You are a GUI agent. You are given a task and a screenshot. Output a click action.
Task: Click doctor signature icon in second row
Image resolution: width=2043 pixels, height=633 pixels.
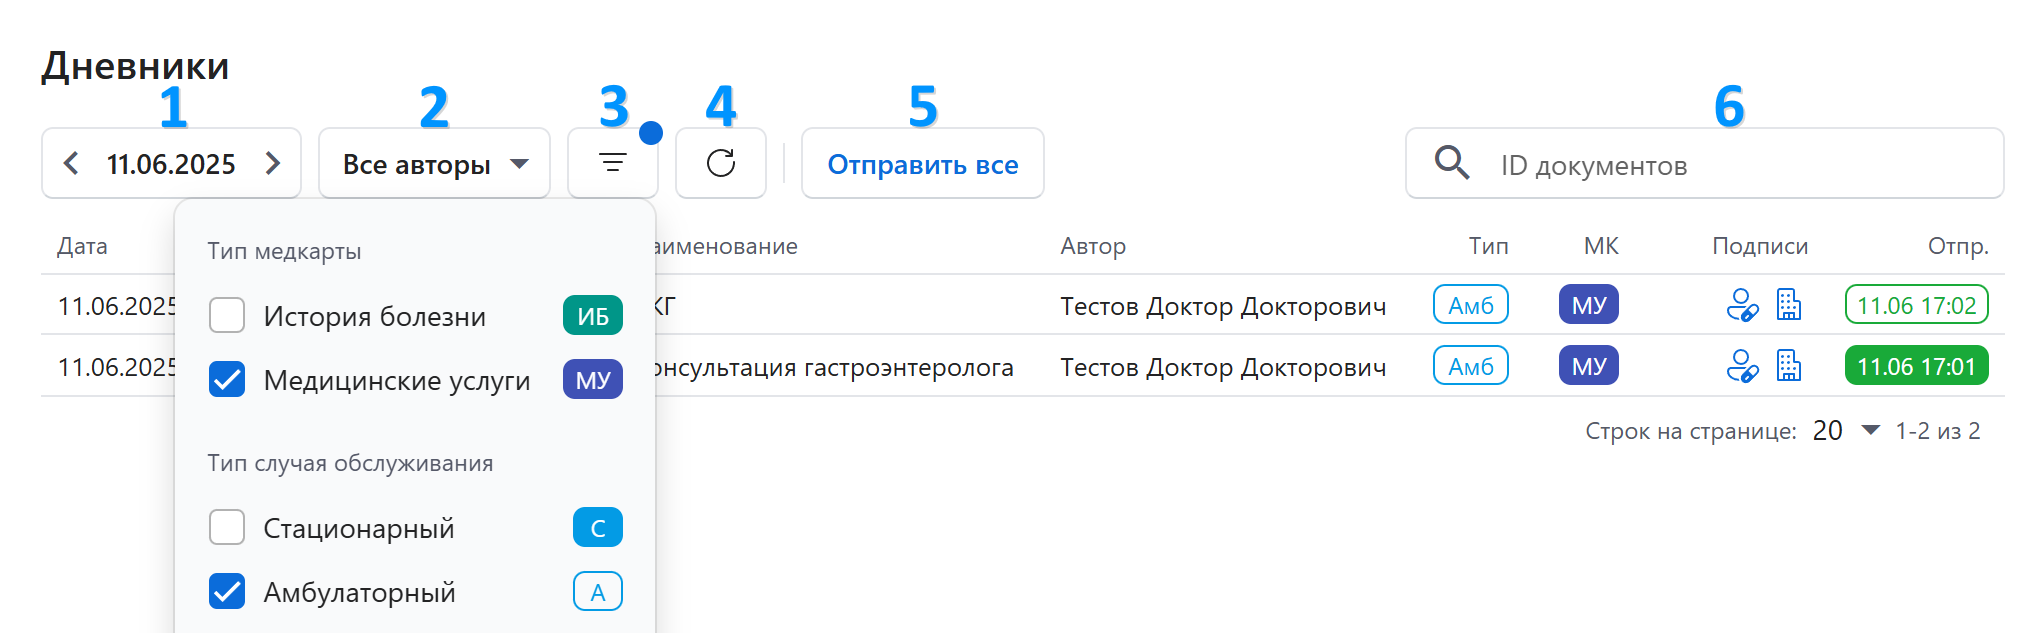click(x=1741, y=366)
